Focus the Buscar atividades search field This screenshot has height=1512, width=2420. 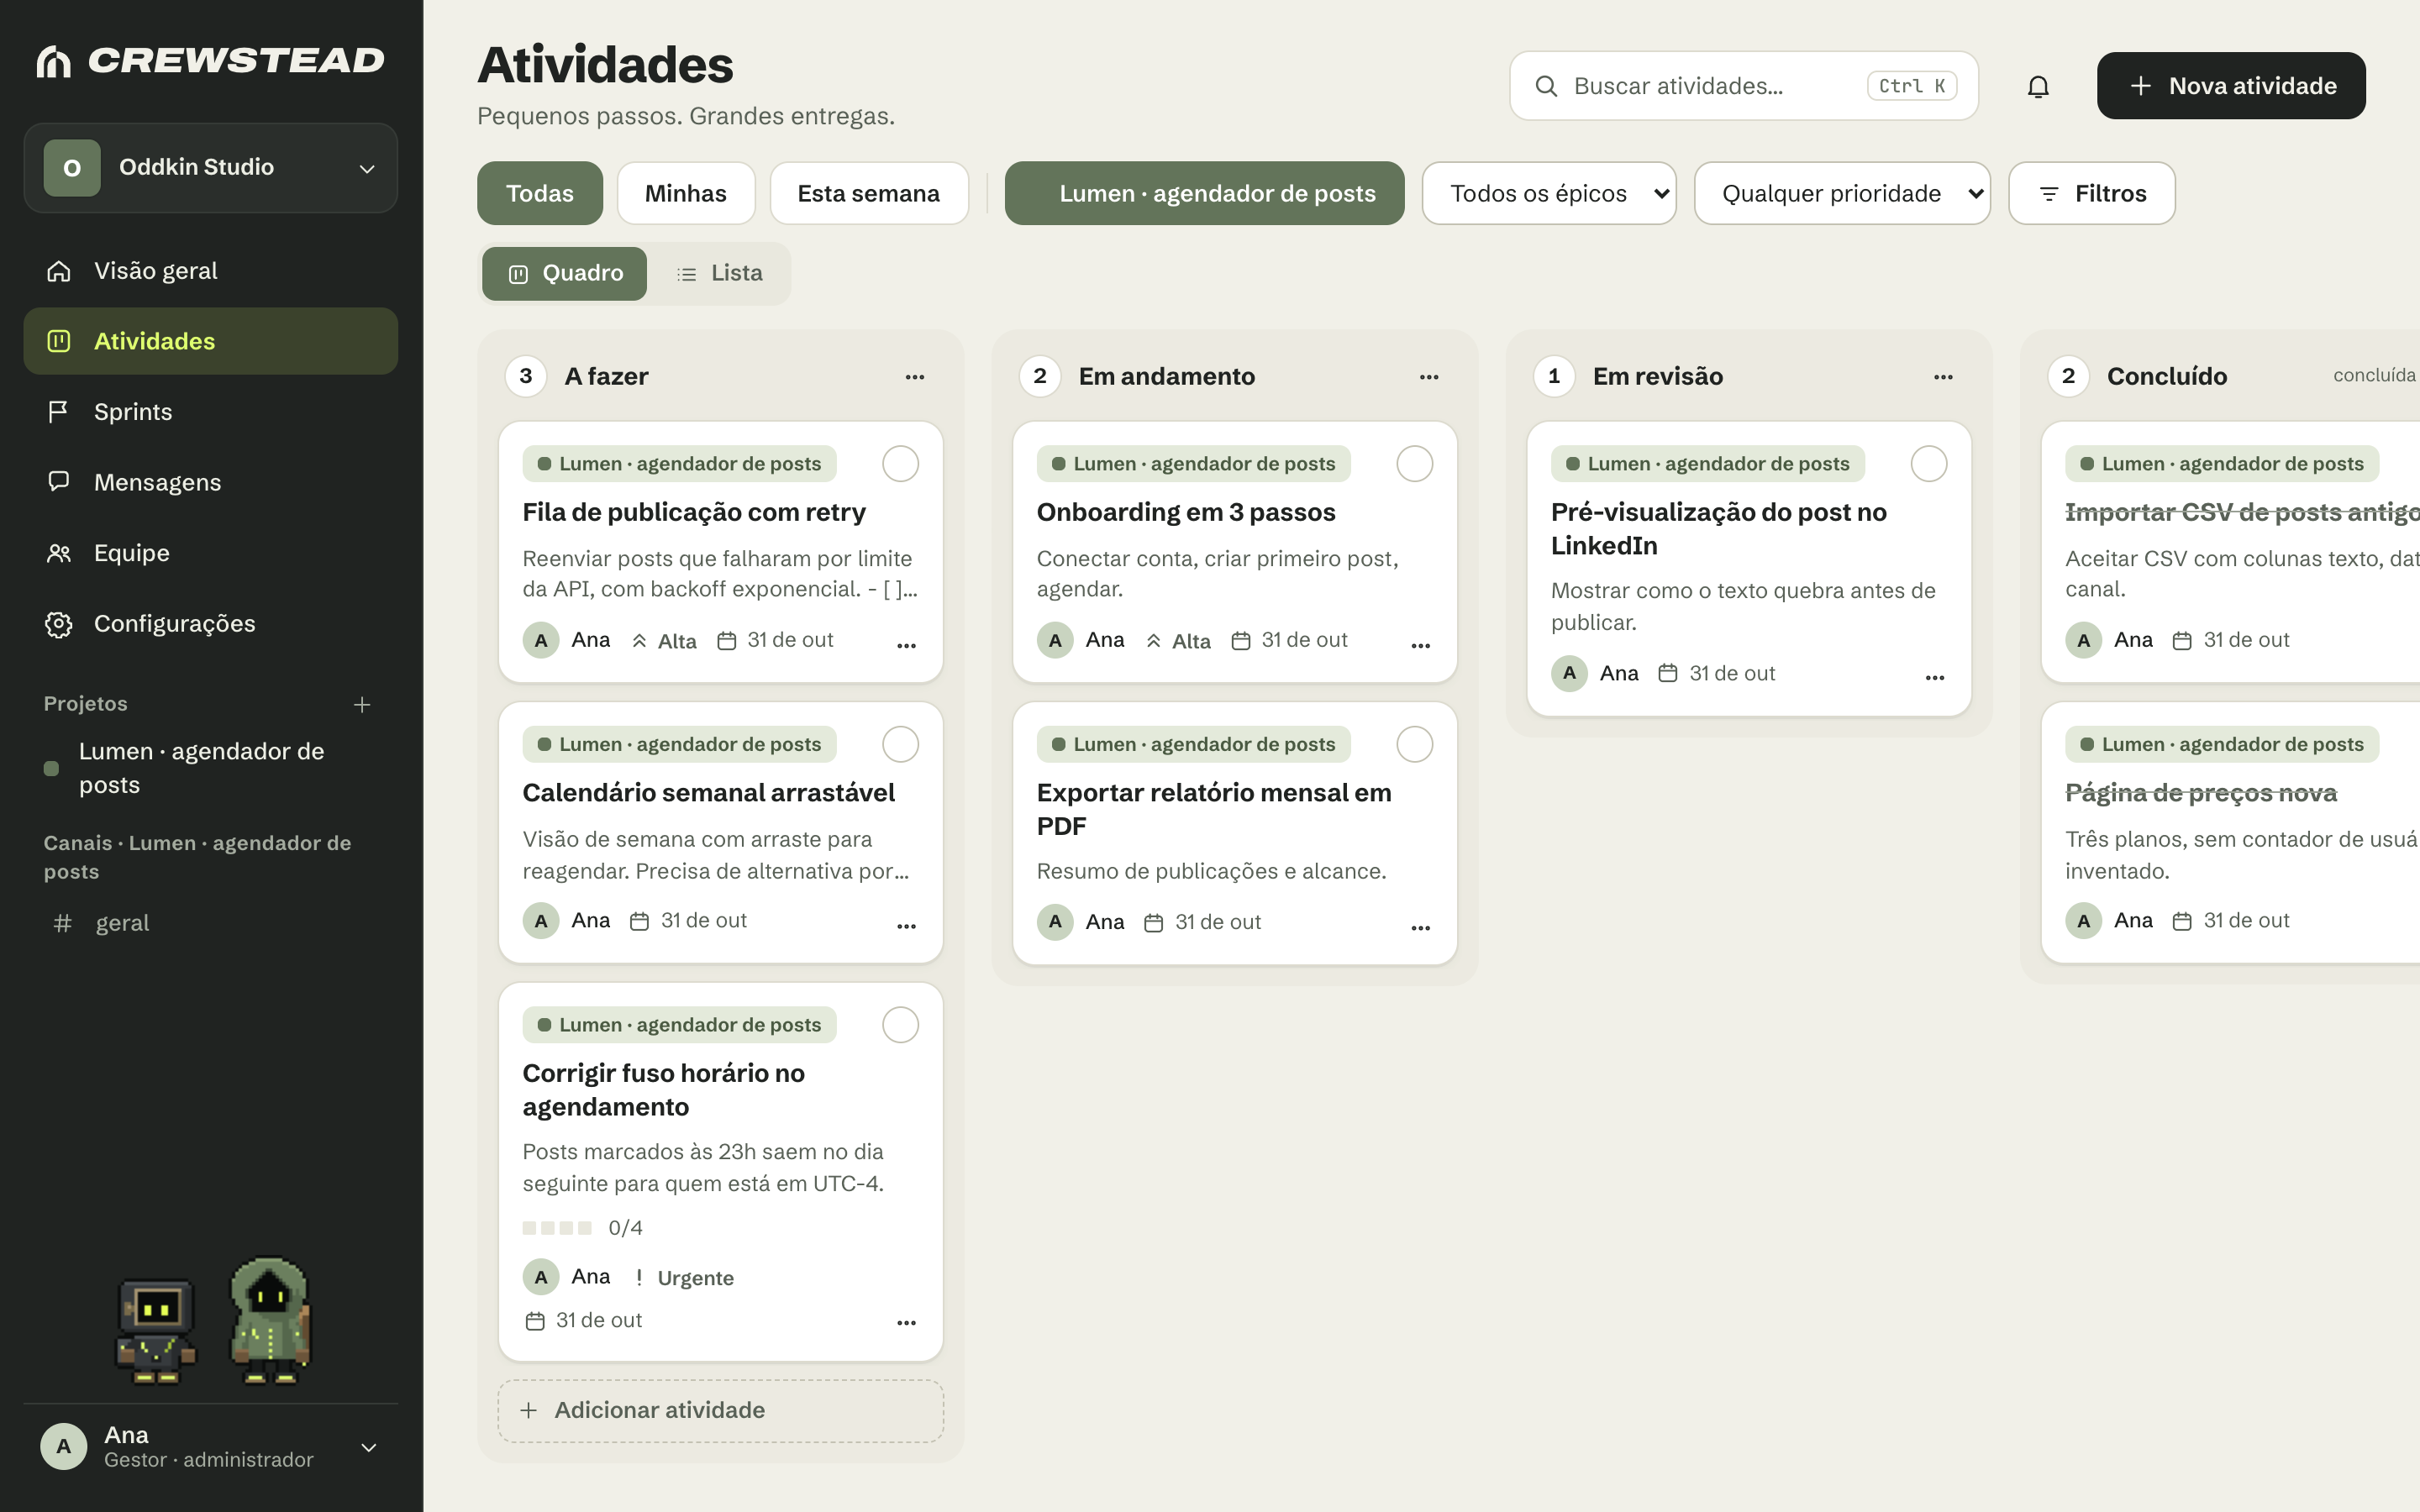(x=1743, y=86)
